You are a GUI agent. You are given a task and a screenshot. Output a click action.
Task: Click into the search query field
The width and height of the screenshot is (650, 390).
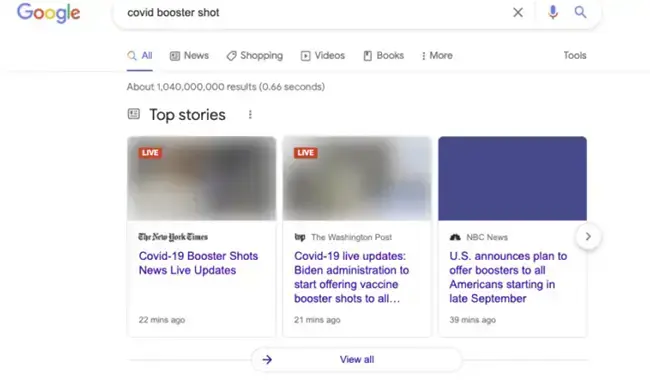[x=315, y=12]
